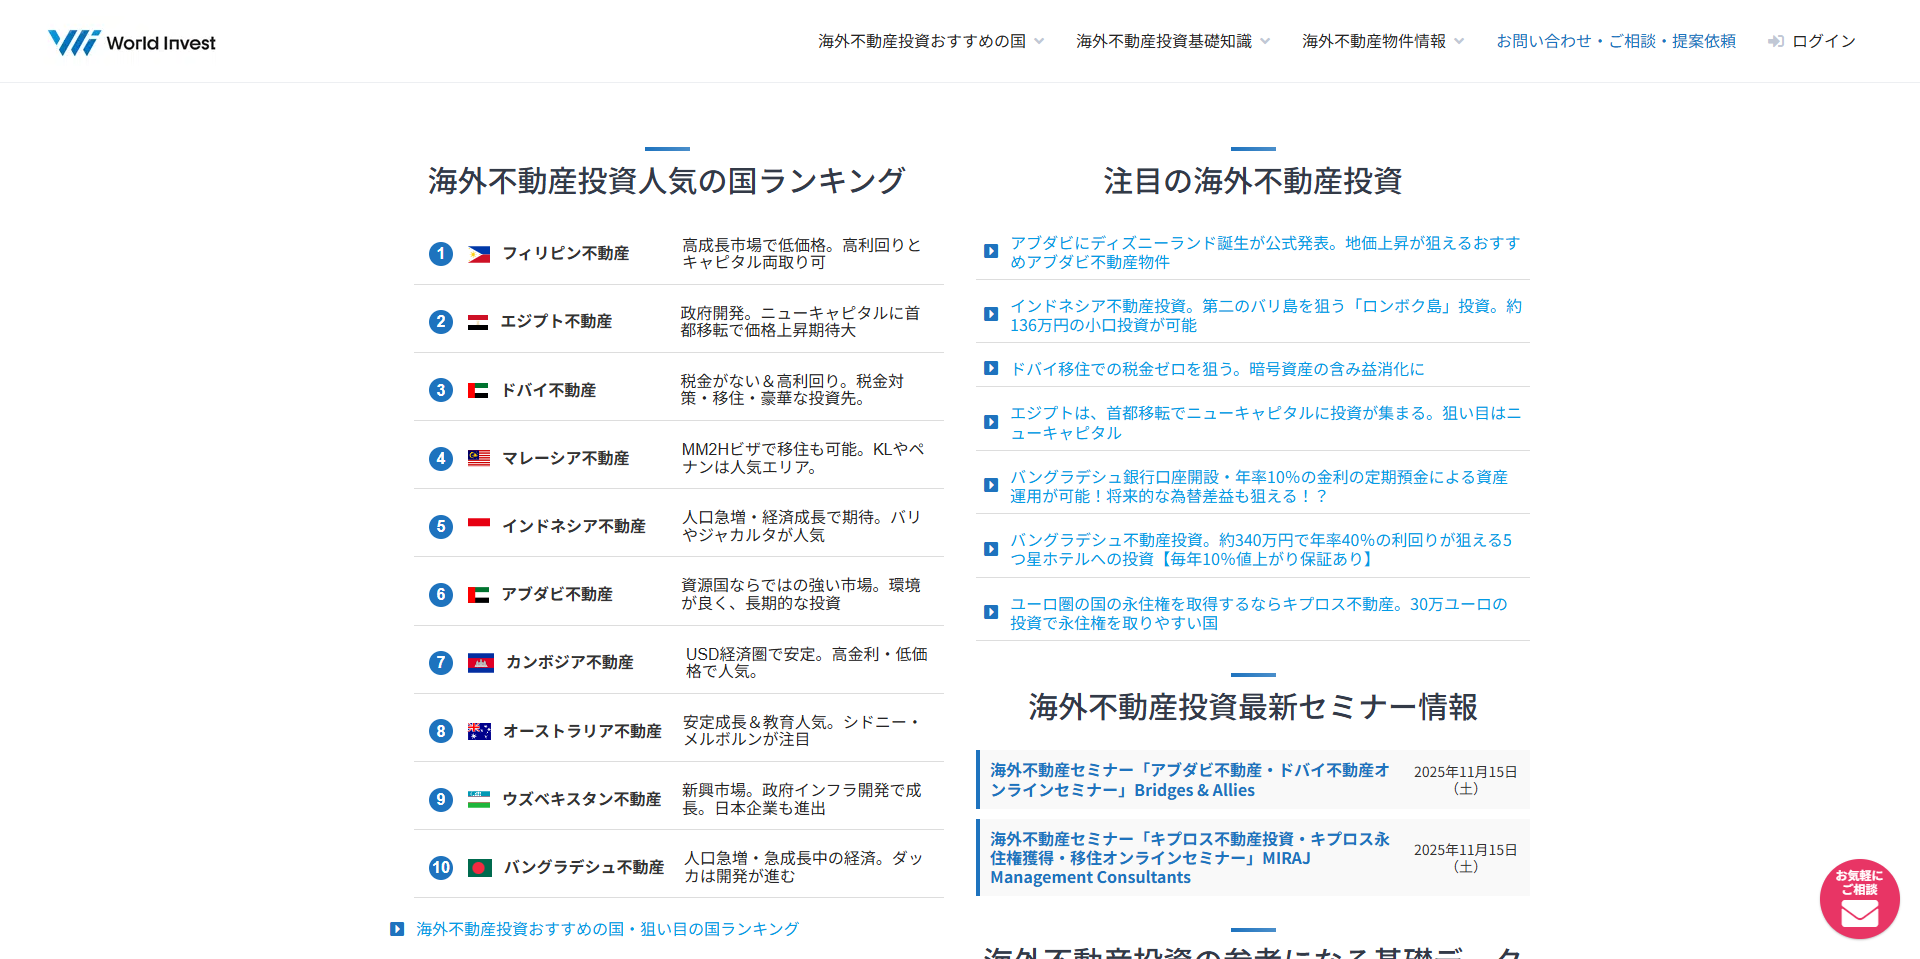This screenshot has width=1920, height=959.
Task: Open Bridges & Allies seminar entry
Action: click(x=1190, y=780)
